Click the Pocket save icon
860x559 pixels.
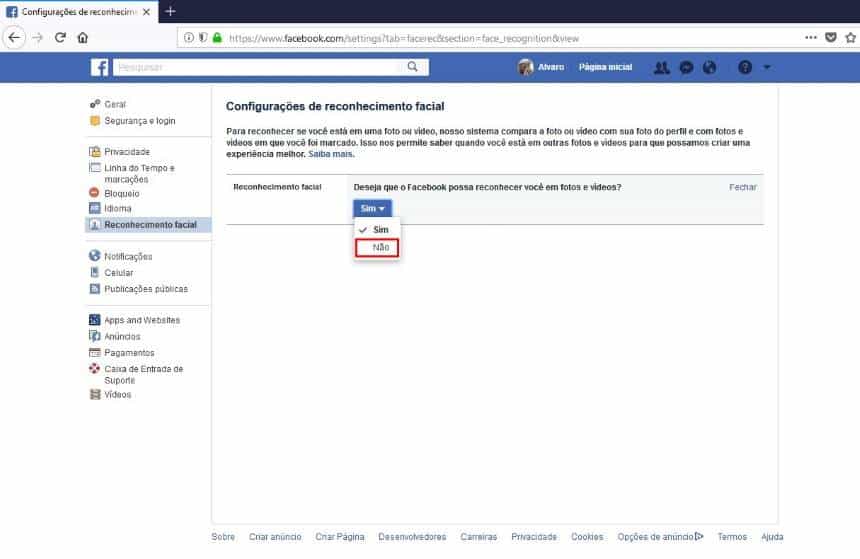click(831, 37)
